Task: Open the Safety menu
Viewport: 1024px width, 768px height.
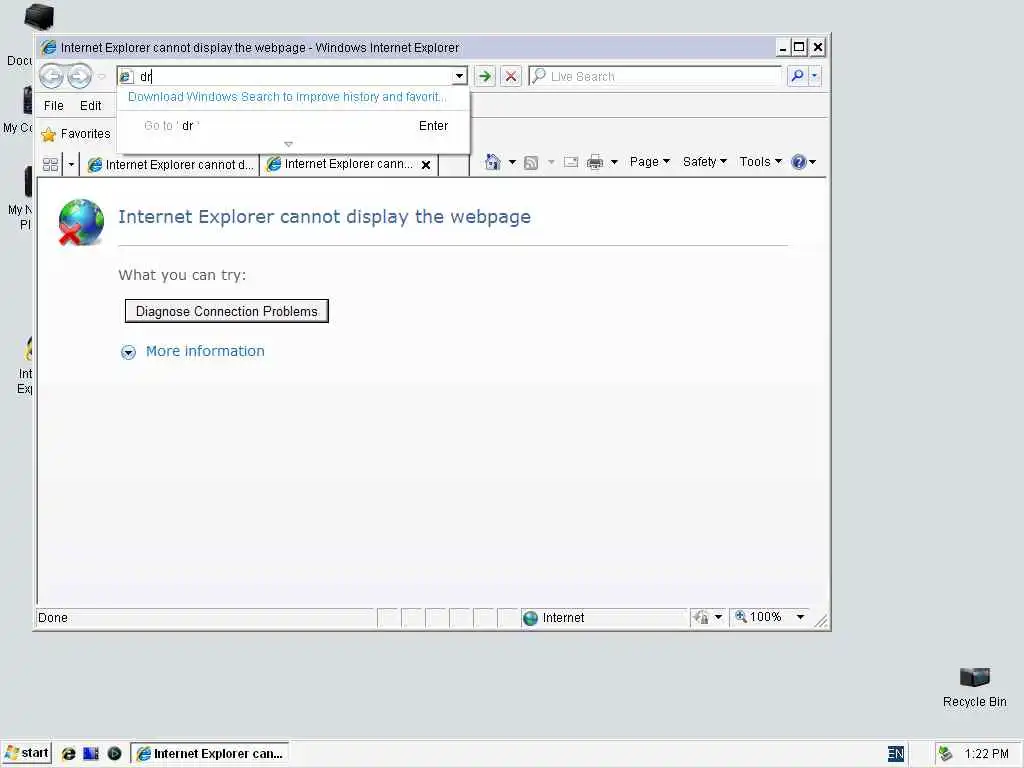Action: [705, 161]
